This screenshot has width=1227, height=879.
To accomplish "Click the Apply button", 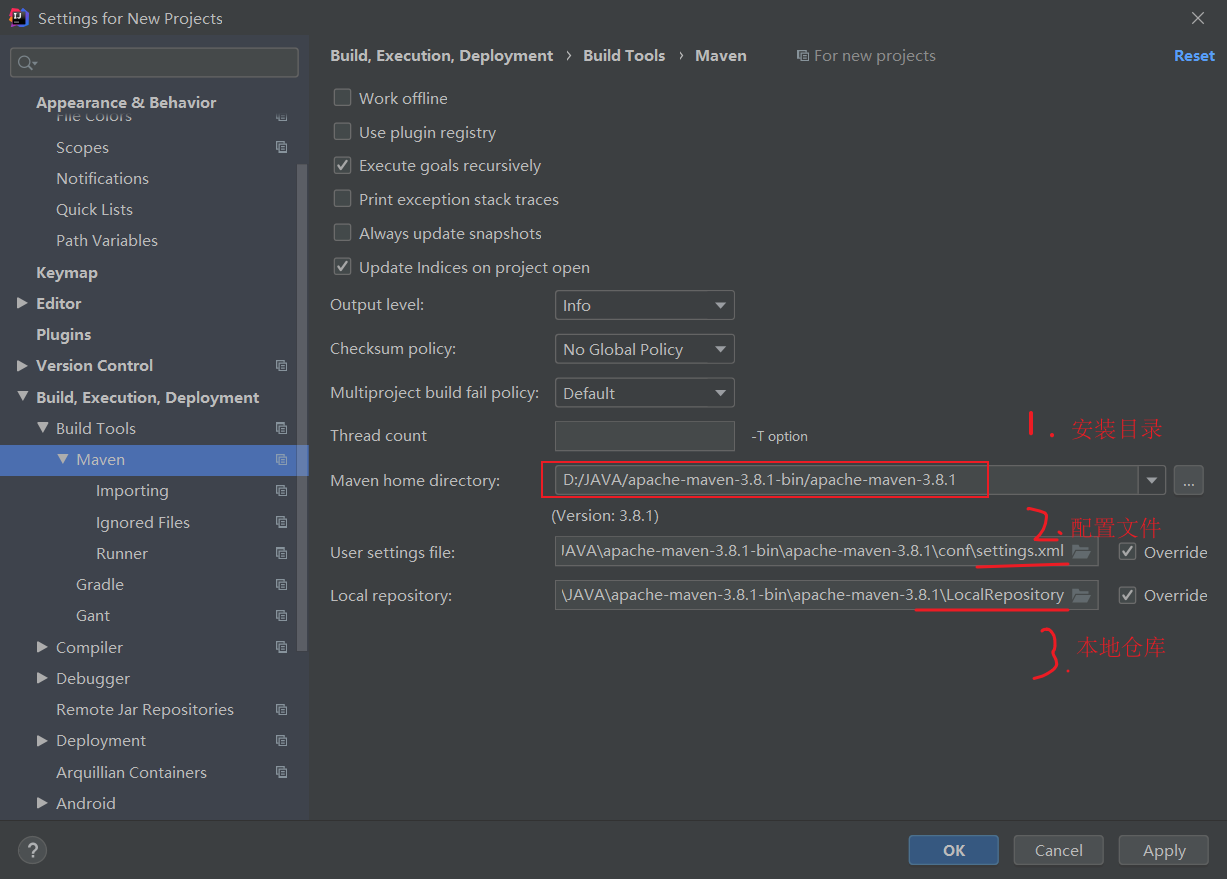I will click(1164, 850).
